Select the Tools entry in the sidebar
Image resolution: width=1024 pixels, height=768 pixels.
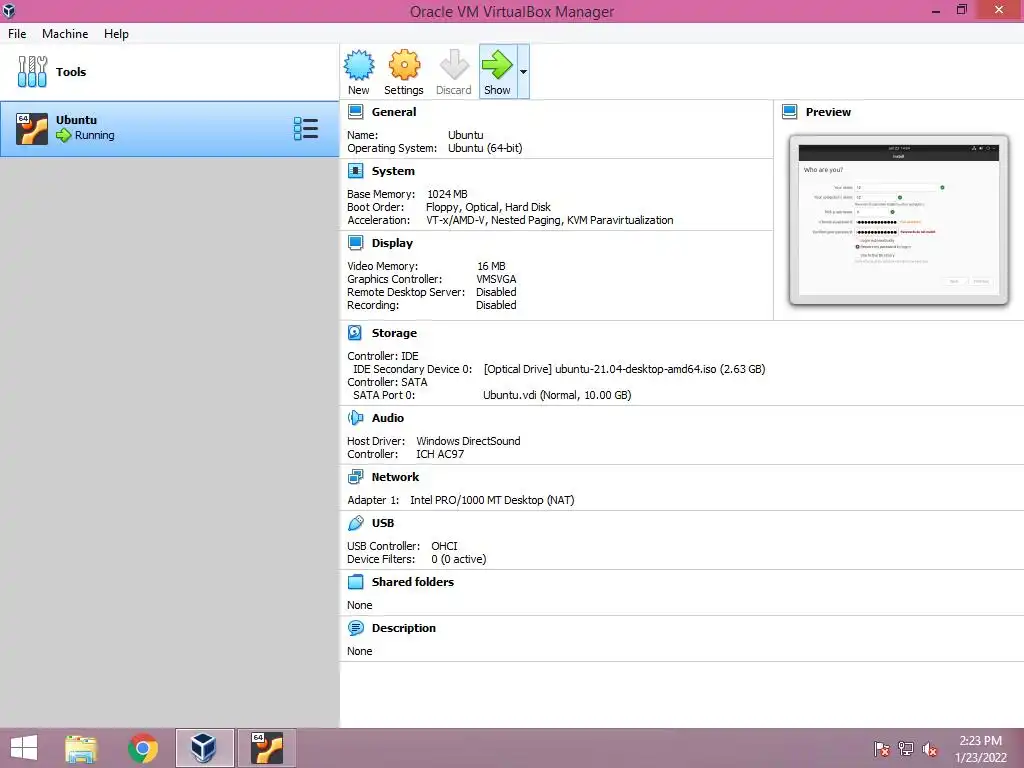tap(169, 72)
